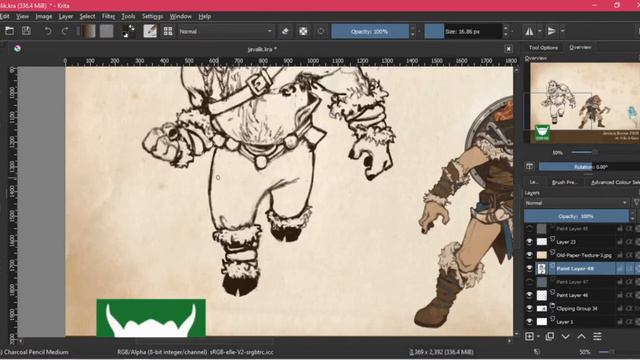Toggle horizontal mirror tool
This screenshot has height=360, width=640.
529,31
